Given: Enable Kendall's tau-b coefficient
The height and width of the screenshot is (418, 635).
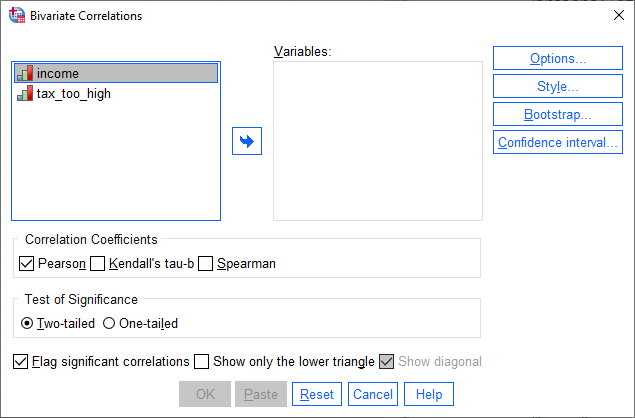Looking at the screenshot, I should pyautogui.click(x=98, y=264).
